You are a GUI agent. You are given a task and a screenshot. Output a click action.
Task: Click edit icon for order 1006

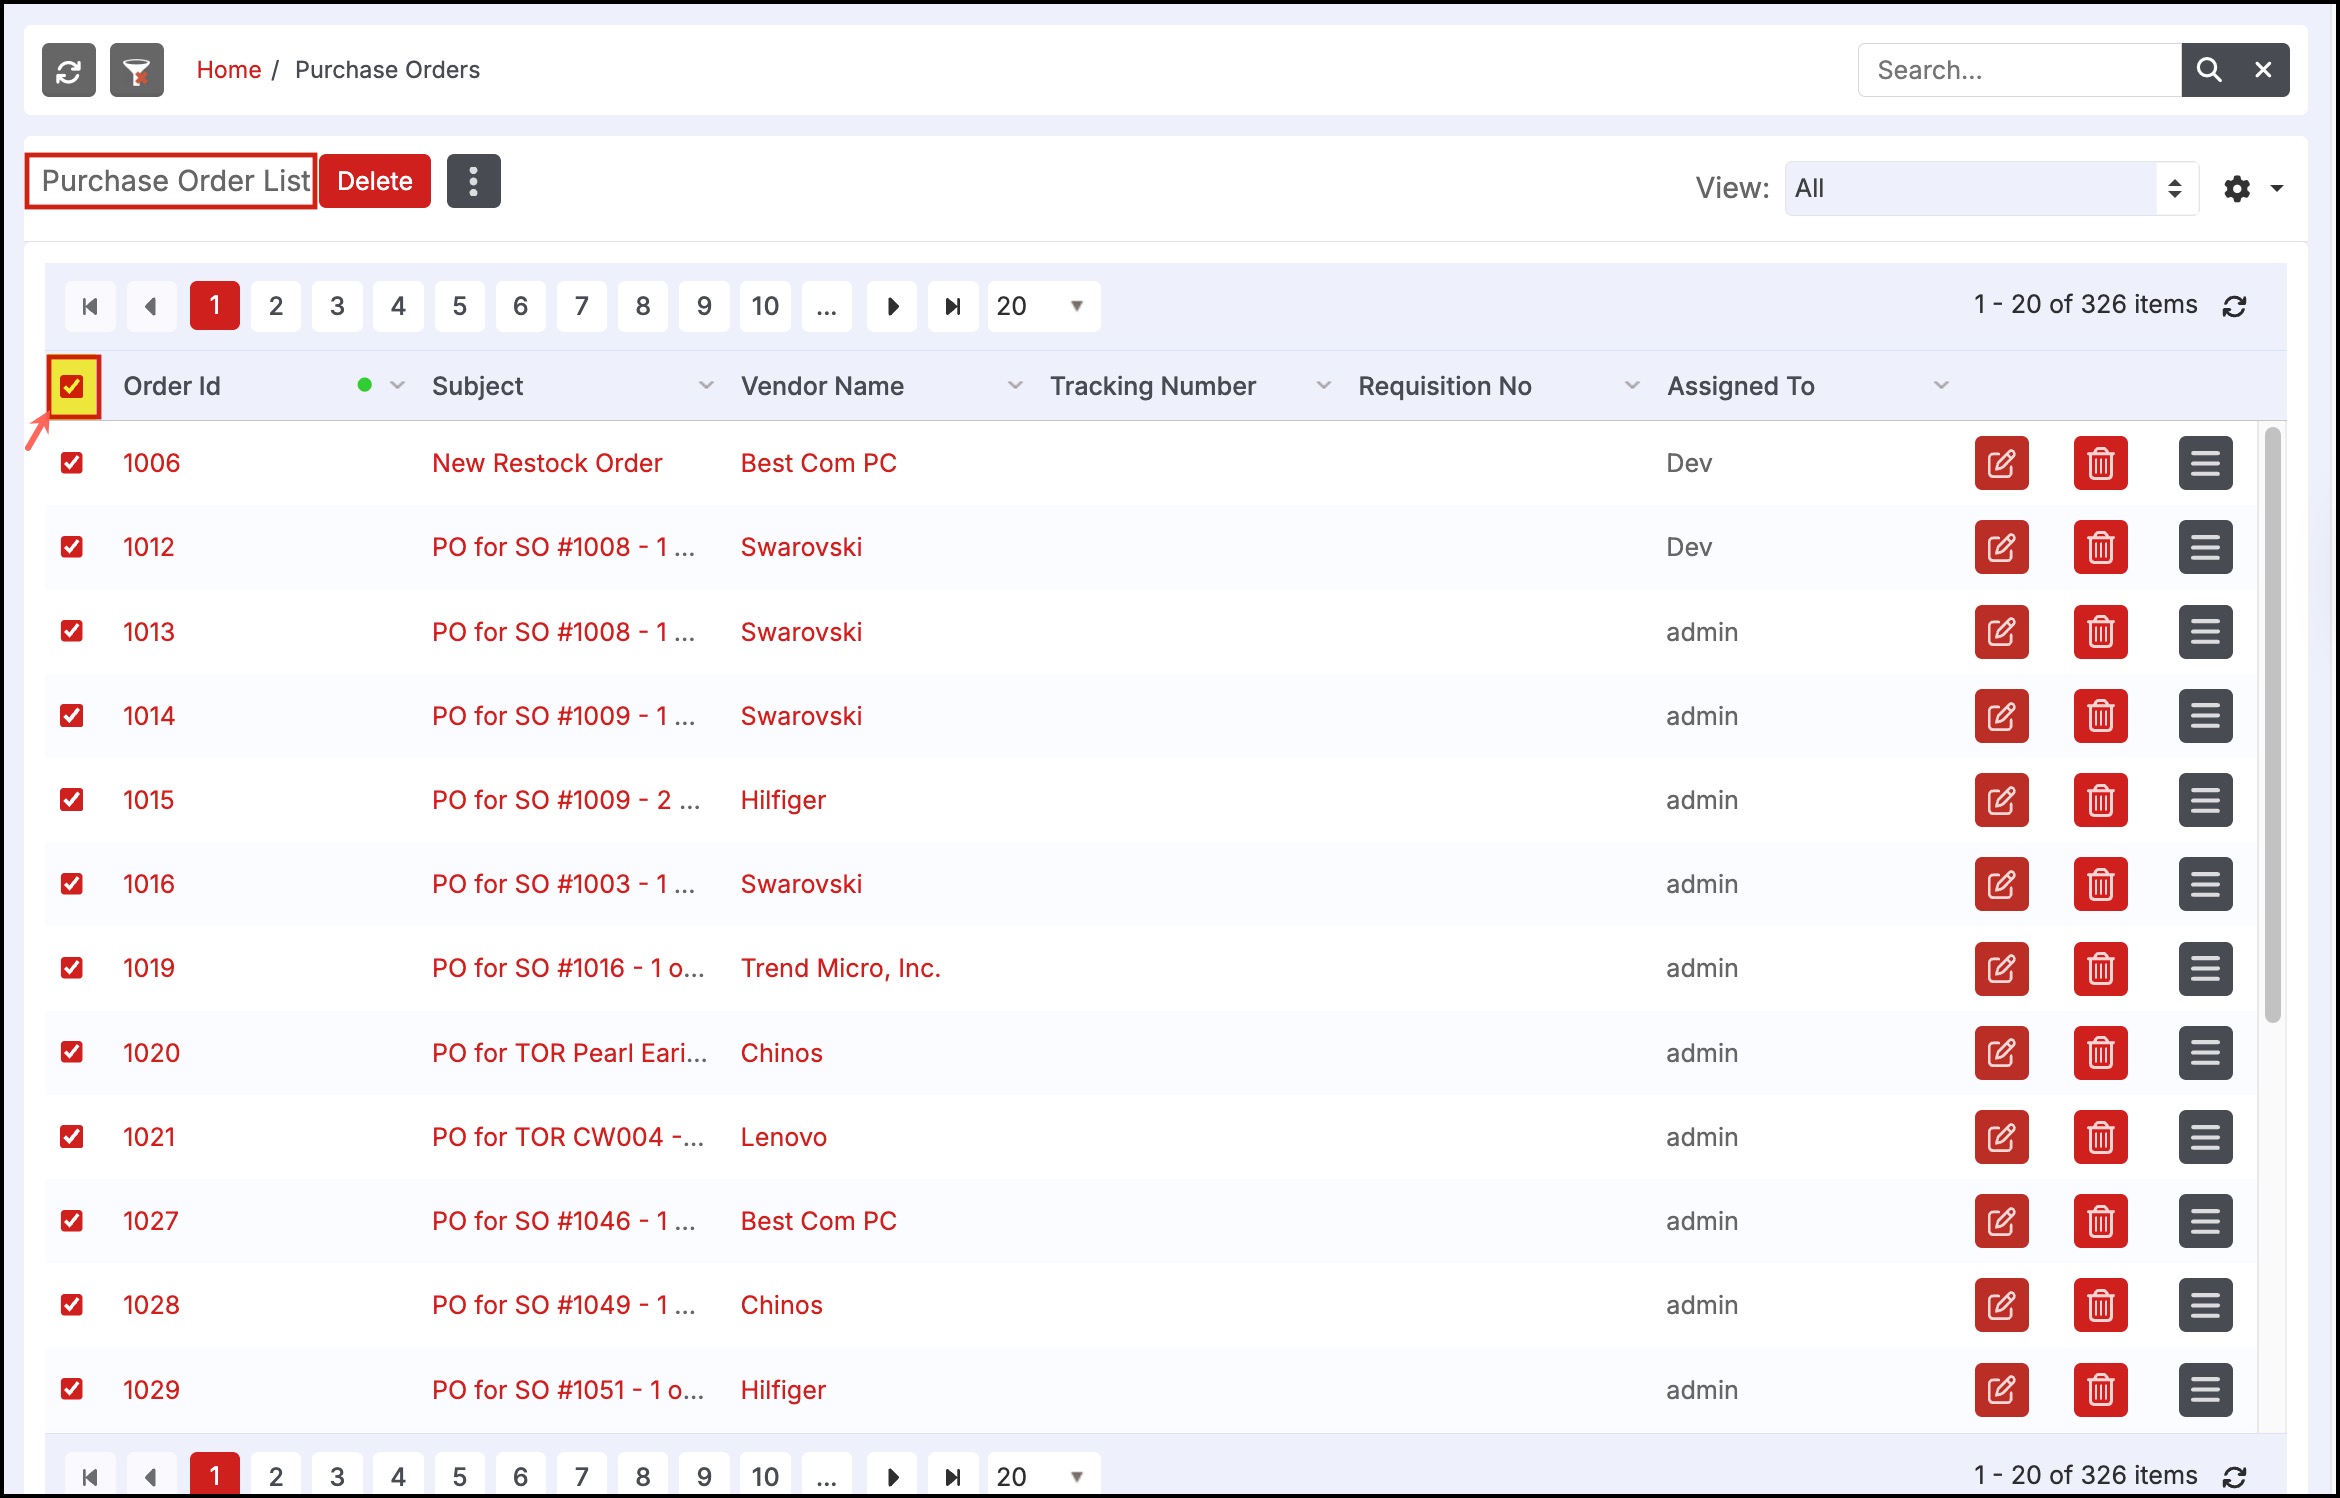[2001, 463]
